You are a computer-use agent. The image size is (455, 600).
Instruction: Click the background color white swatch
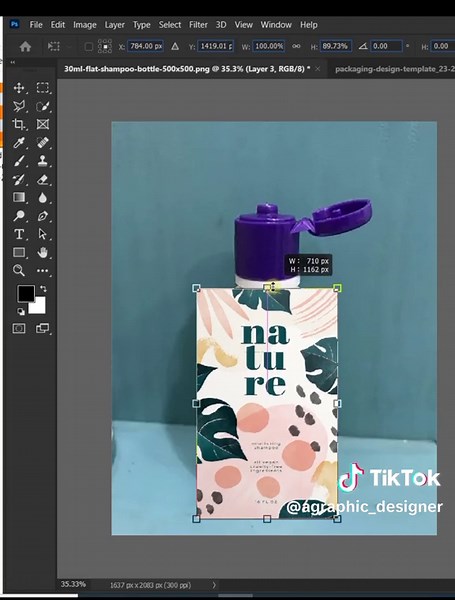tap(39, 307)
